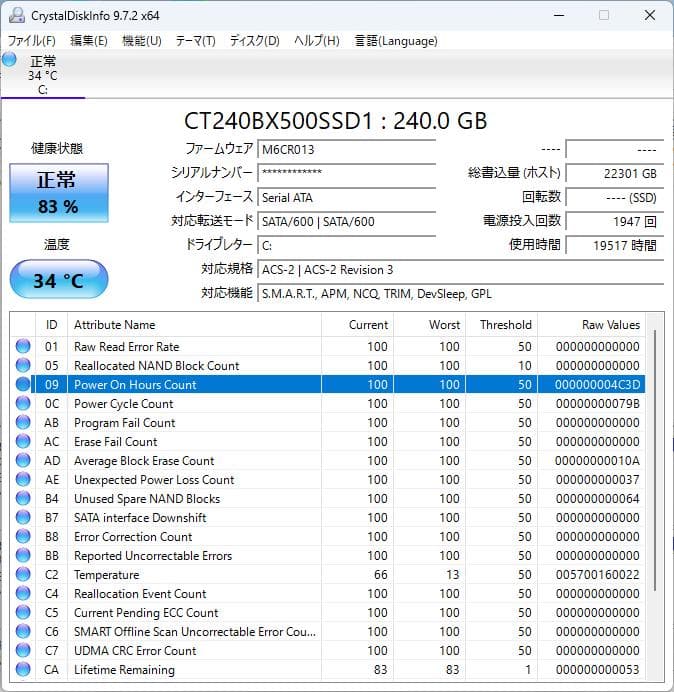Click the CrystalDiskInfo app icon in title bar

point(17,15)
